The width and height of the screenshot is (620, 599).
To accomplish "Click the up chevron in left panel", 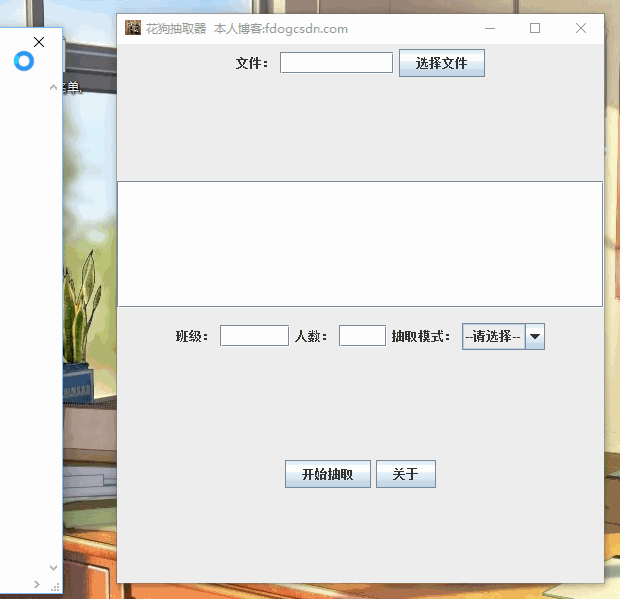I will [53, 87].
